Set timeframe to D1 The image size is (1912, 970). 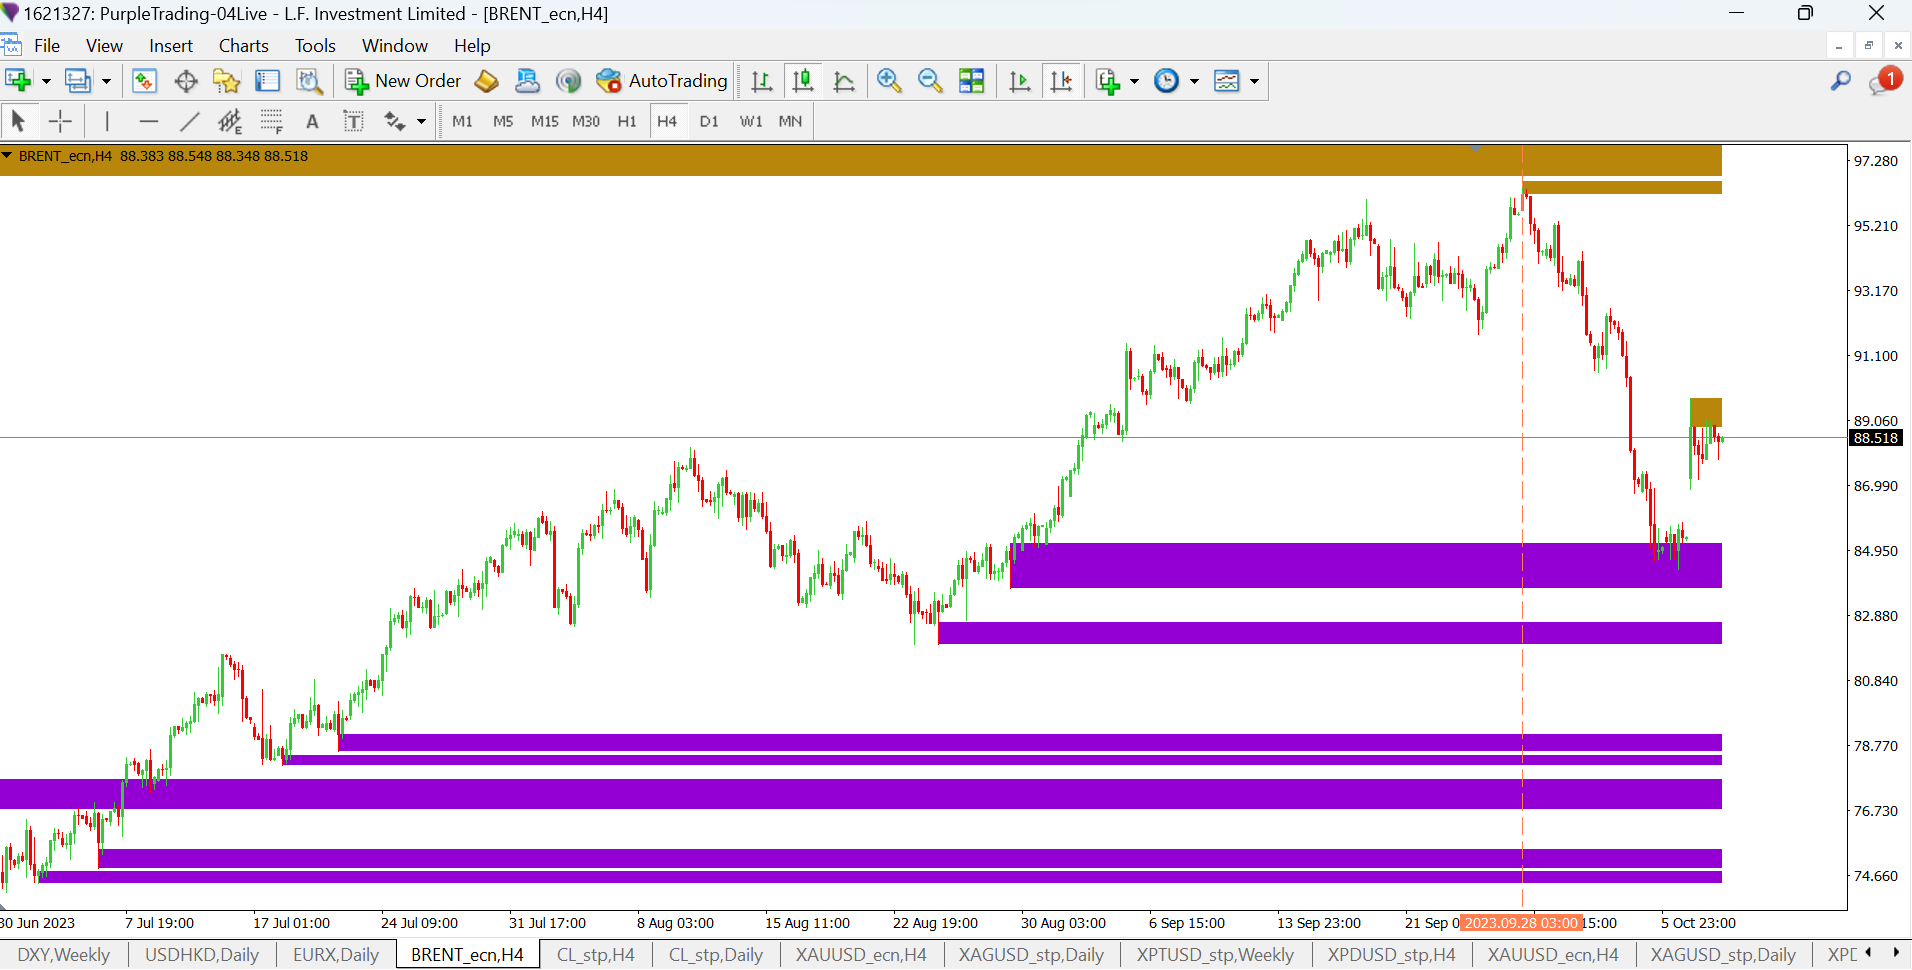709,122
